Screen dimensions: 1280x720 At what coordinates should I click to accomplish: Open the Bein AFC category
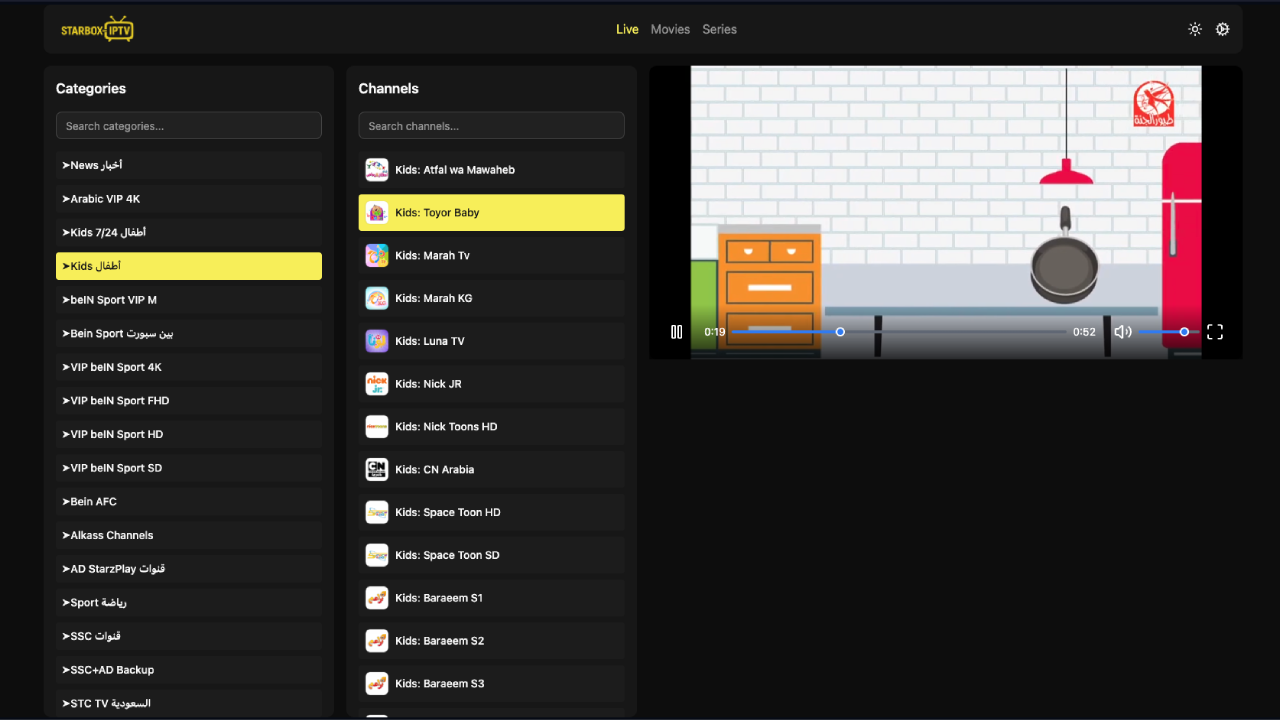tap(189, 502)
